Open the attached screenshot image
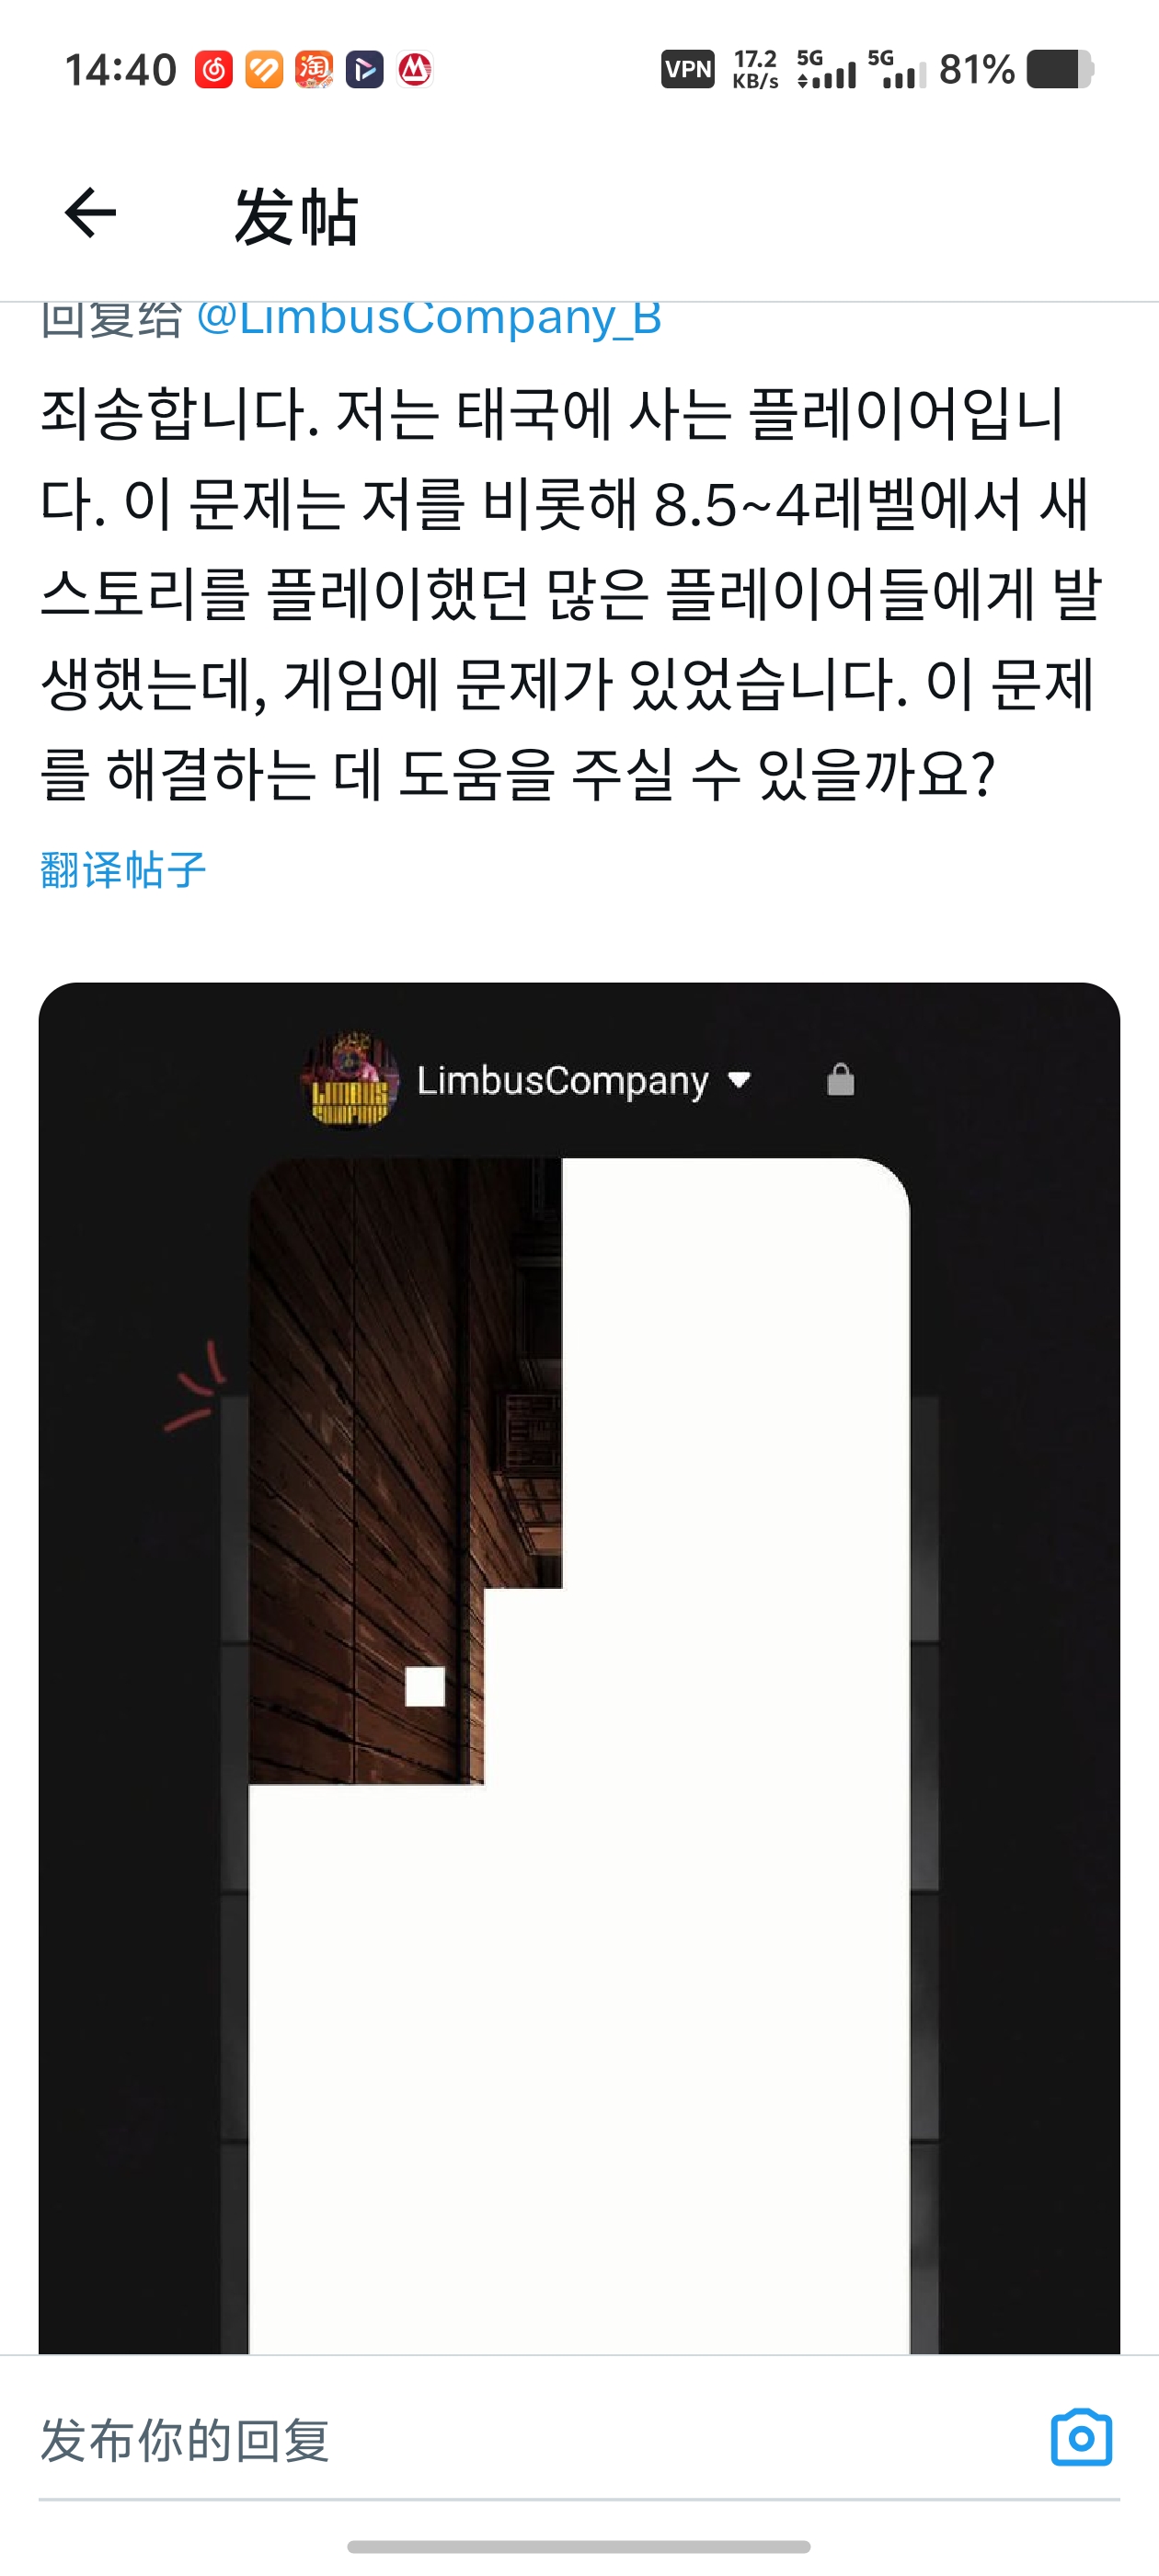The image size is (1159, 2576). [x=579, y=1668]
